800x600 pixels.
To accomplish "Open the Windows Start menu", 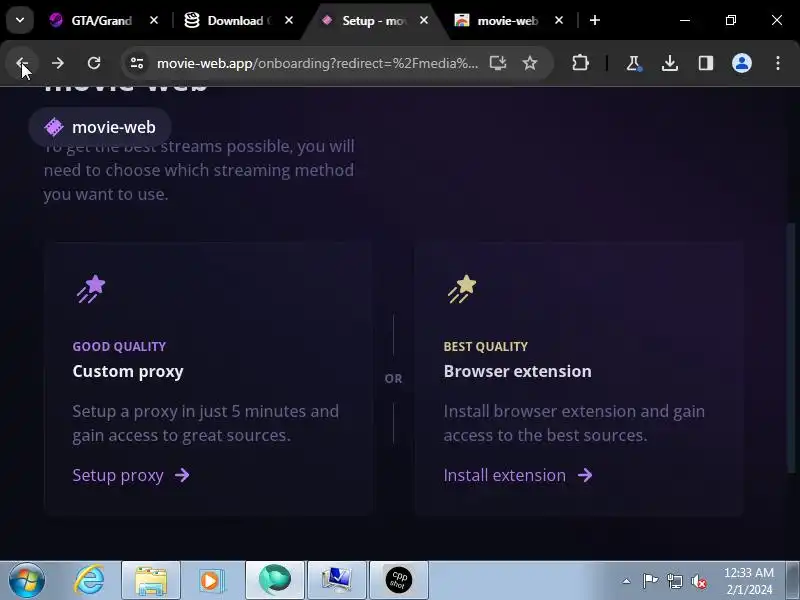I will [27, 580].
